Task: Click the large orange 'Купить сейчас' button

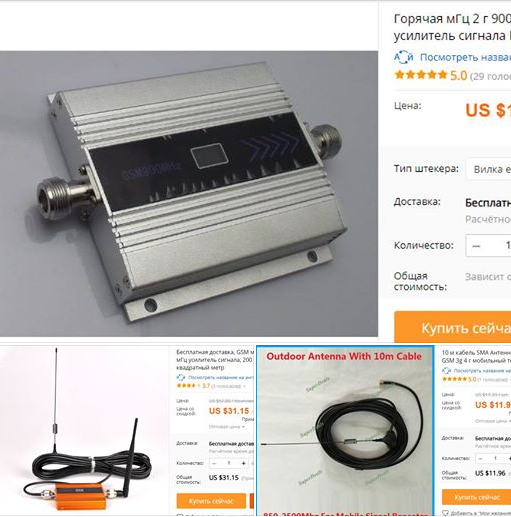Action: 453,327
